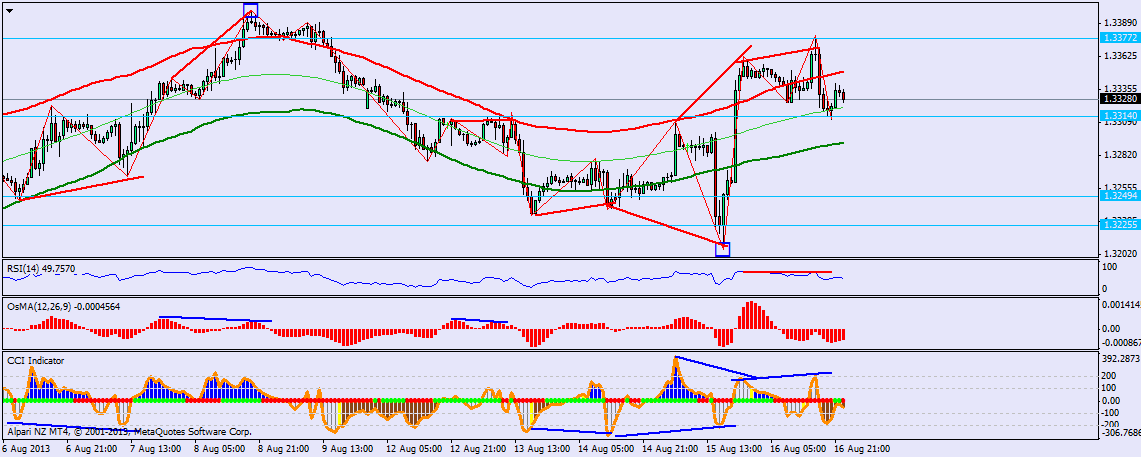Click the 1.32820 value on price scale
This screenshot has width=1141, height=457.
click(1121, 155)
